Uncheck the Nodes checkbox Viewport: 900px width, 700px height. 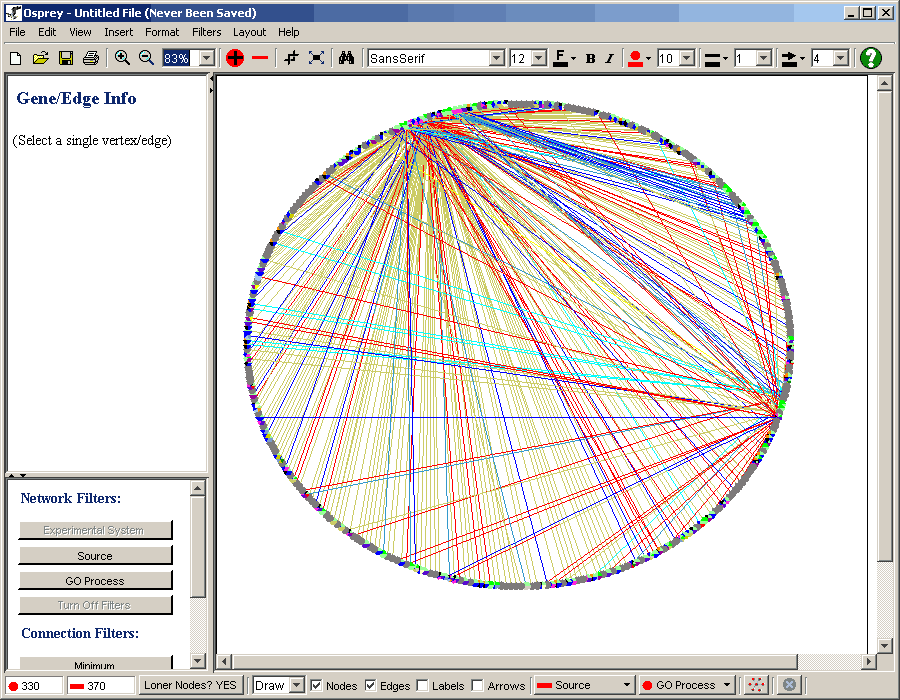click(316, 685)
